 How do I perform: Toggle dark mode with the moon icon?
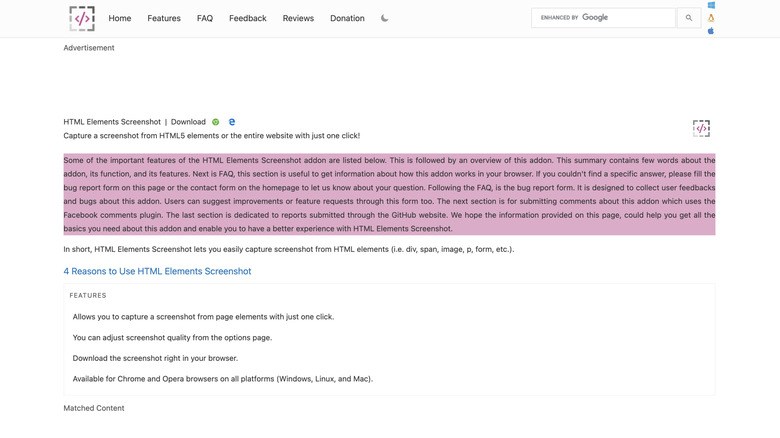(x=385, y=18)
